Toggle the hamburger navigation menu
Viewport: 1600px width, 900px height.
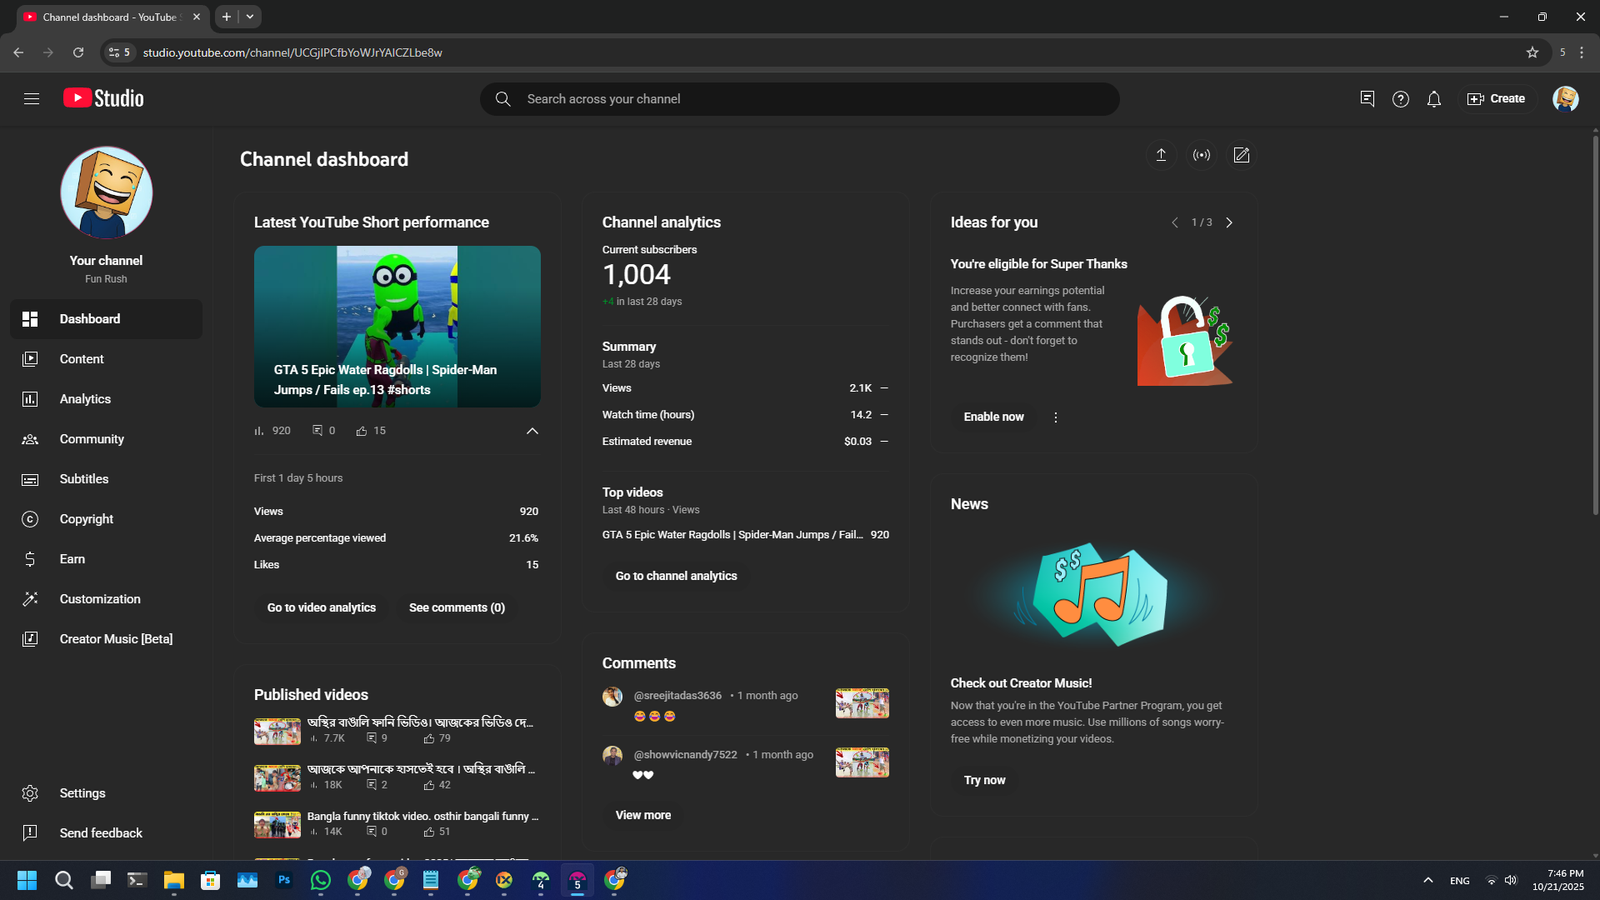pyautogui.click(x=31, y=99)
